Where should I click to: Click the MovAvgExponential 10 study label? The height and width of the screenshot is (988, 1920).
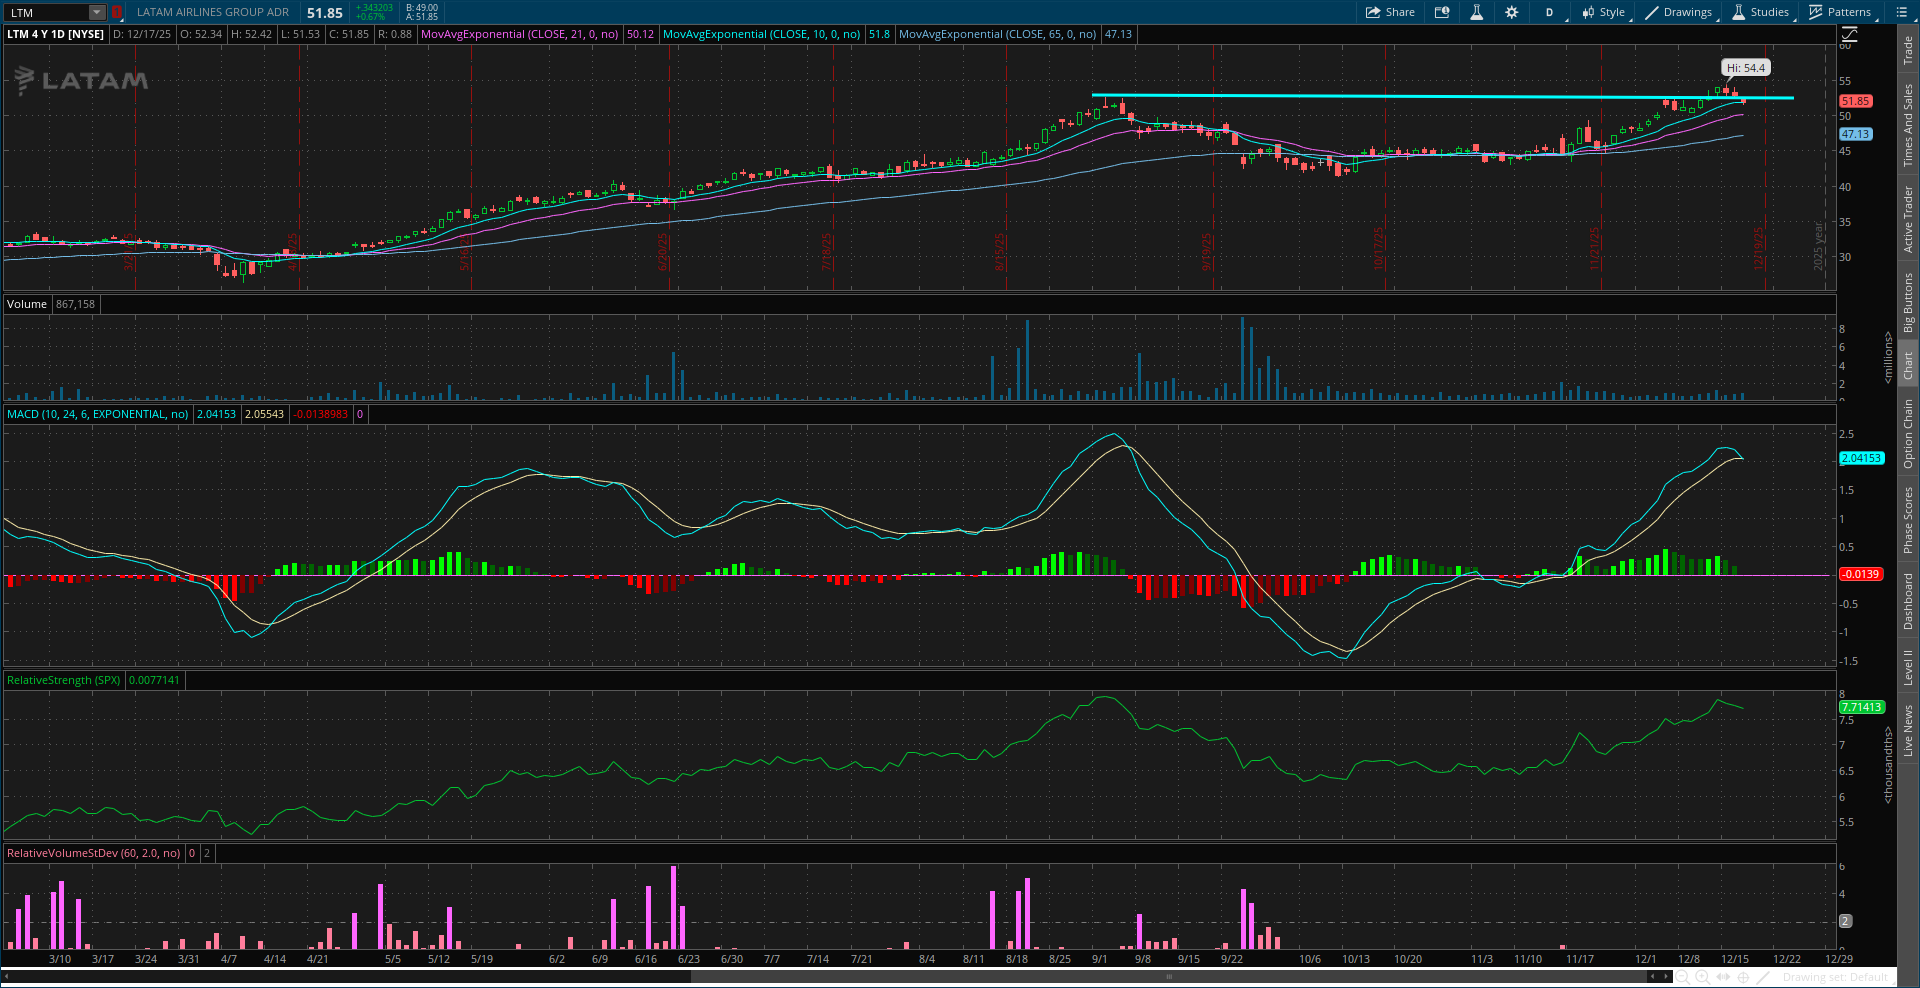pos(761,34)
